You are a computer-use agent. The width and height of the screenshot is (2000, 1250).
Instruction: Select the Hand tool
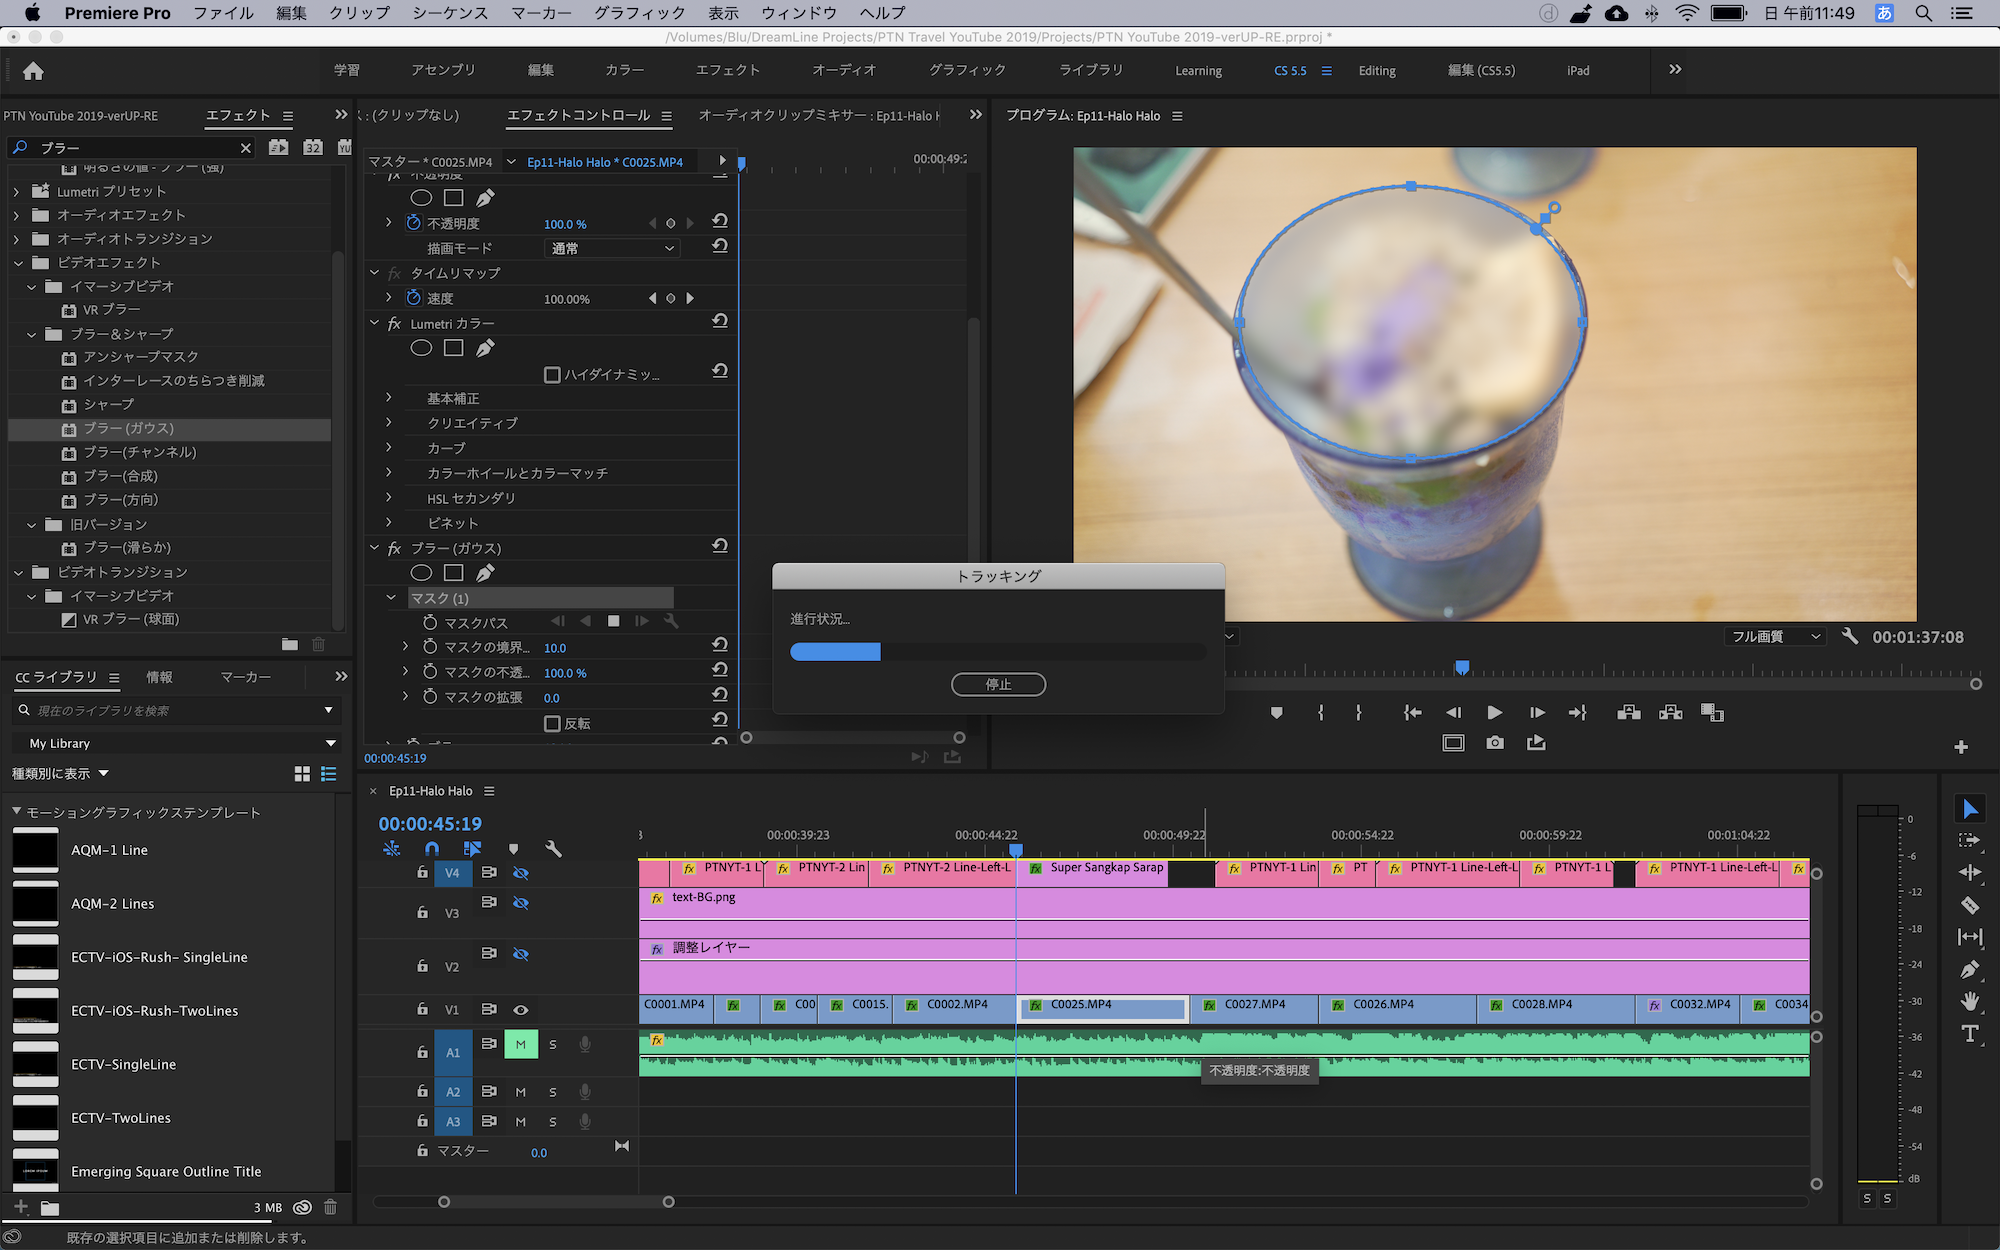pos(1969,1001)
